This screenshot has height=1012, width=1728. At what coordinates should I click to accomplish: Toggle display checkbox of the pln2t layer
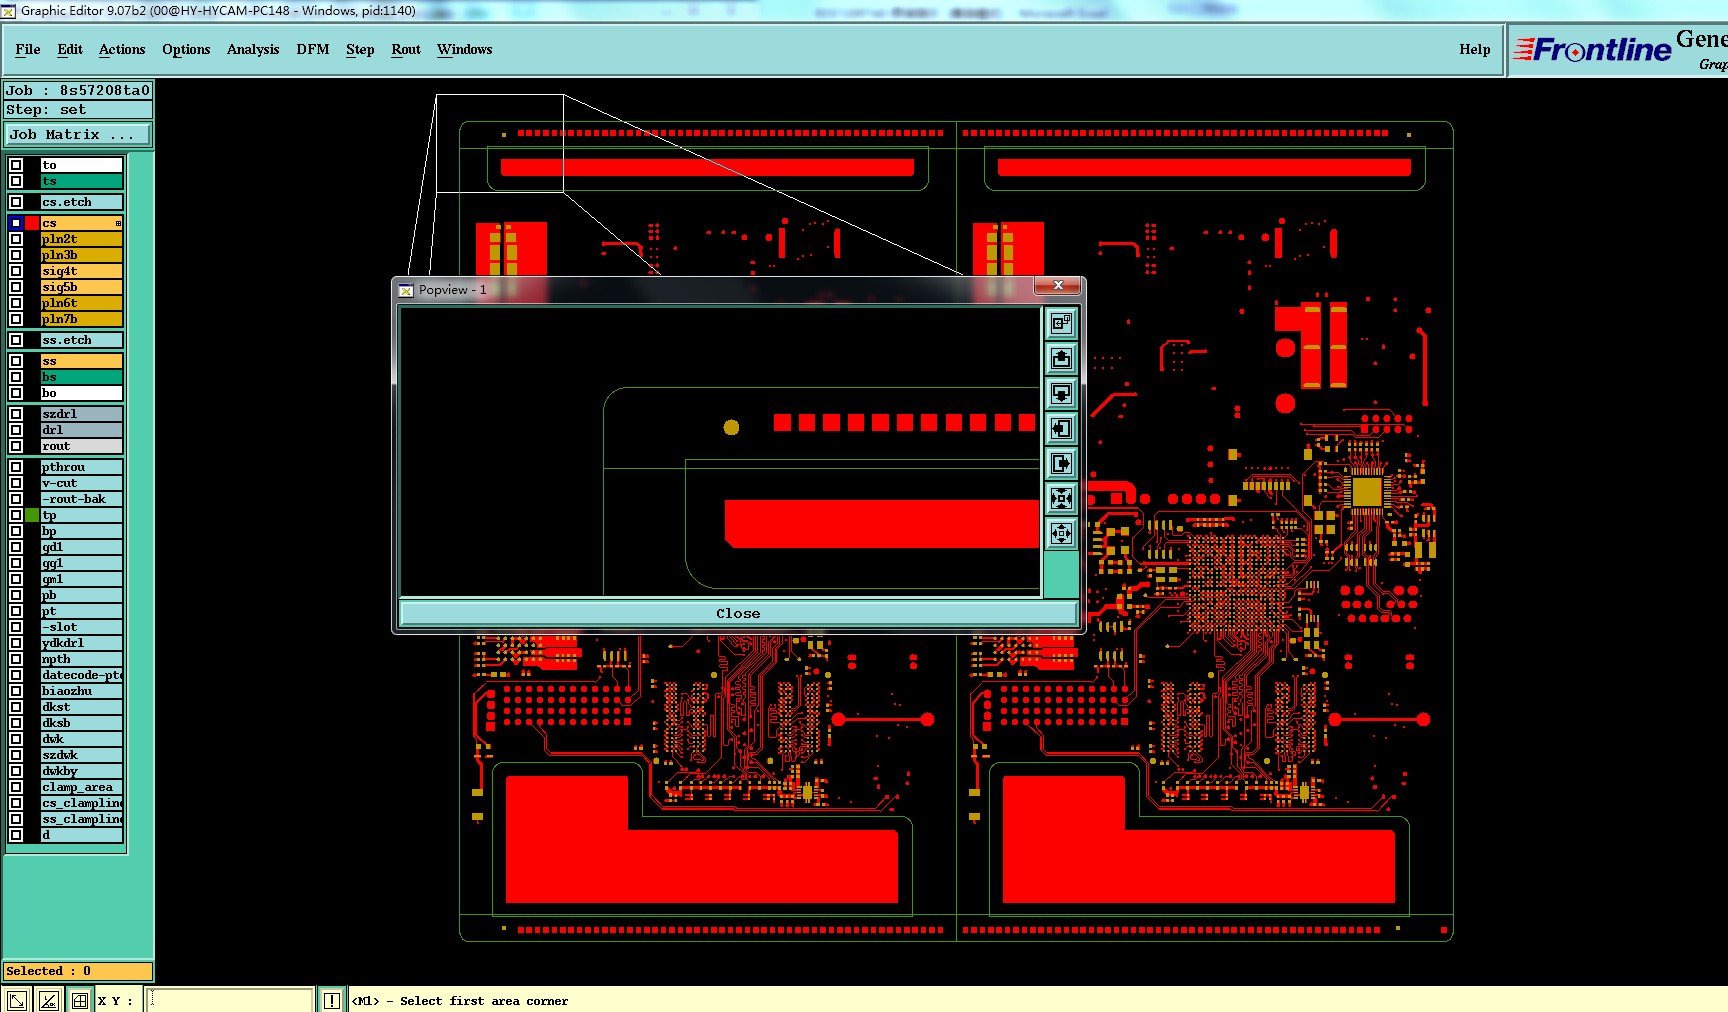coord(16,239)
